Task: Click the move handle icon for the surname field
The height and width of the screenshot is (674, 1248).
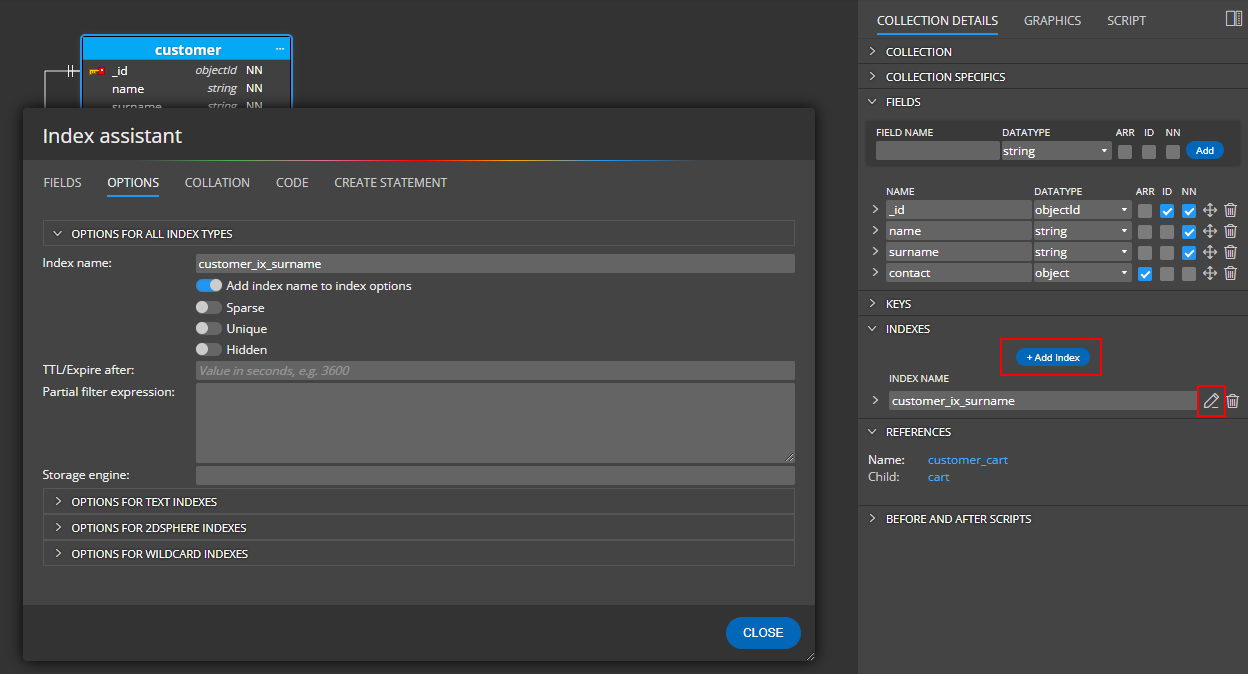Action: [x=1211, y=251]
